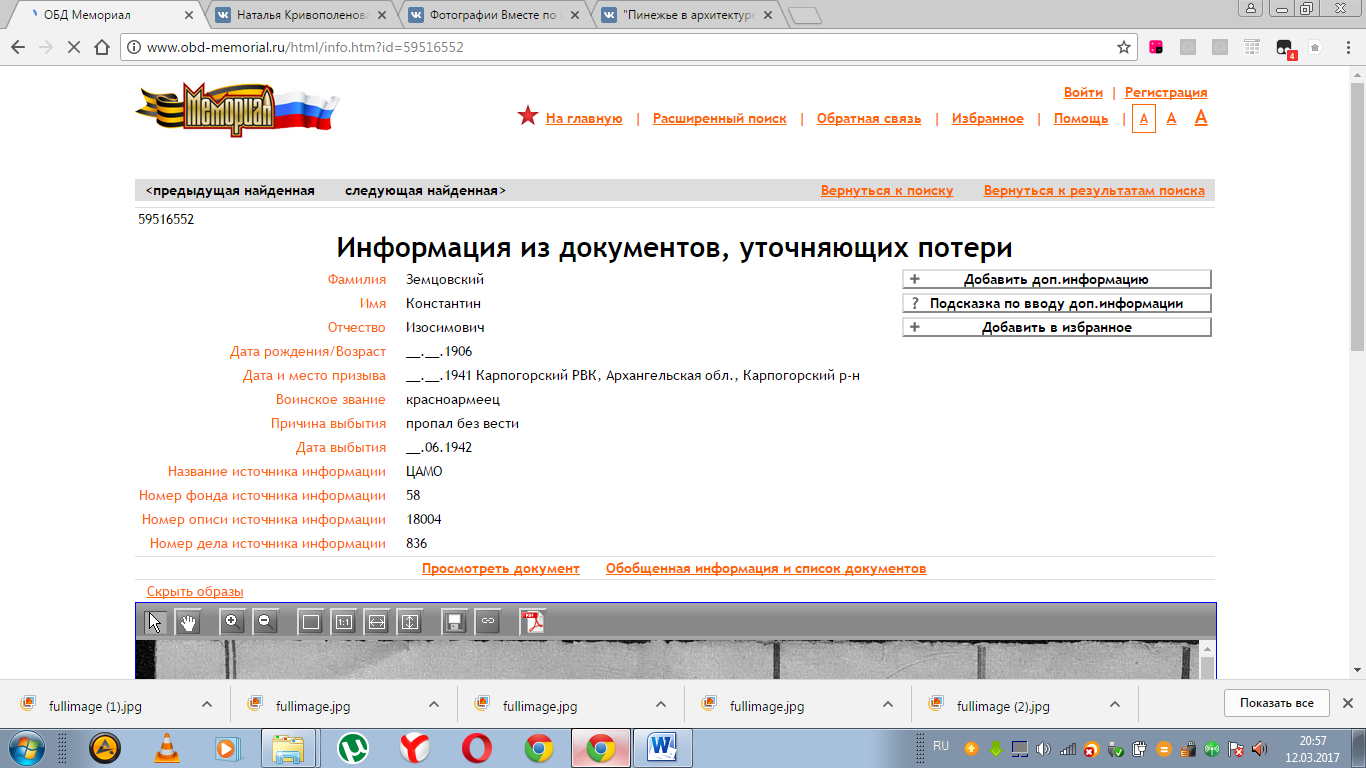The height and width of the screenshot is (768, 1366).
Task: Set viewer to 1:1 actual size
Action: click(x=344, y=622)
